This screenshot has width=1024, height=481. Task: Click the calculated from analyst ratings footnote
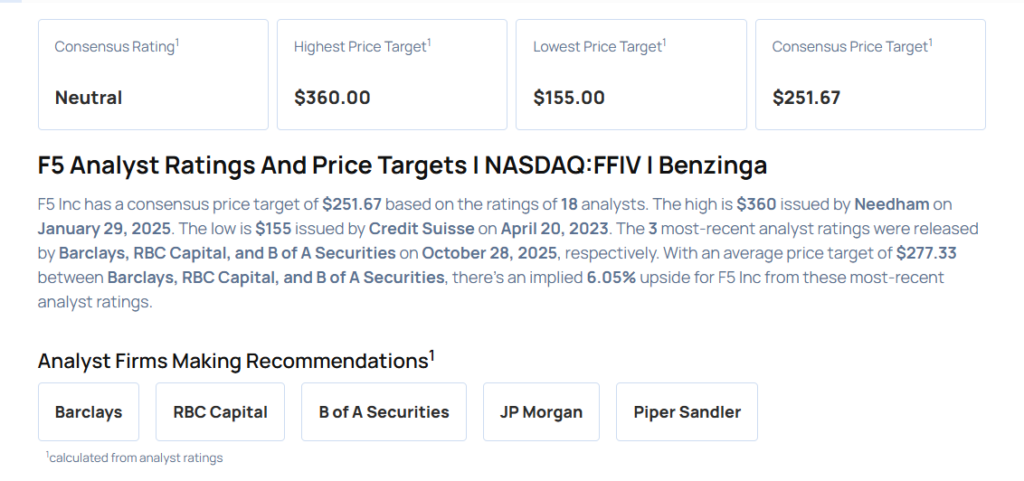135,458
